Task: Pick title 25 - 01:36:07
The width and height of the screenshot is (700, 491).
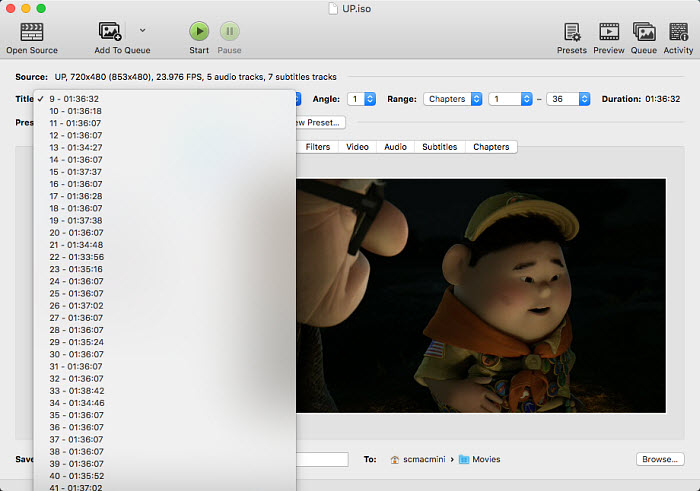Action: tap(164, 293)
